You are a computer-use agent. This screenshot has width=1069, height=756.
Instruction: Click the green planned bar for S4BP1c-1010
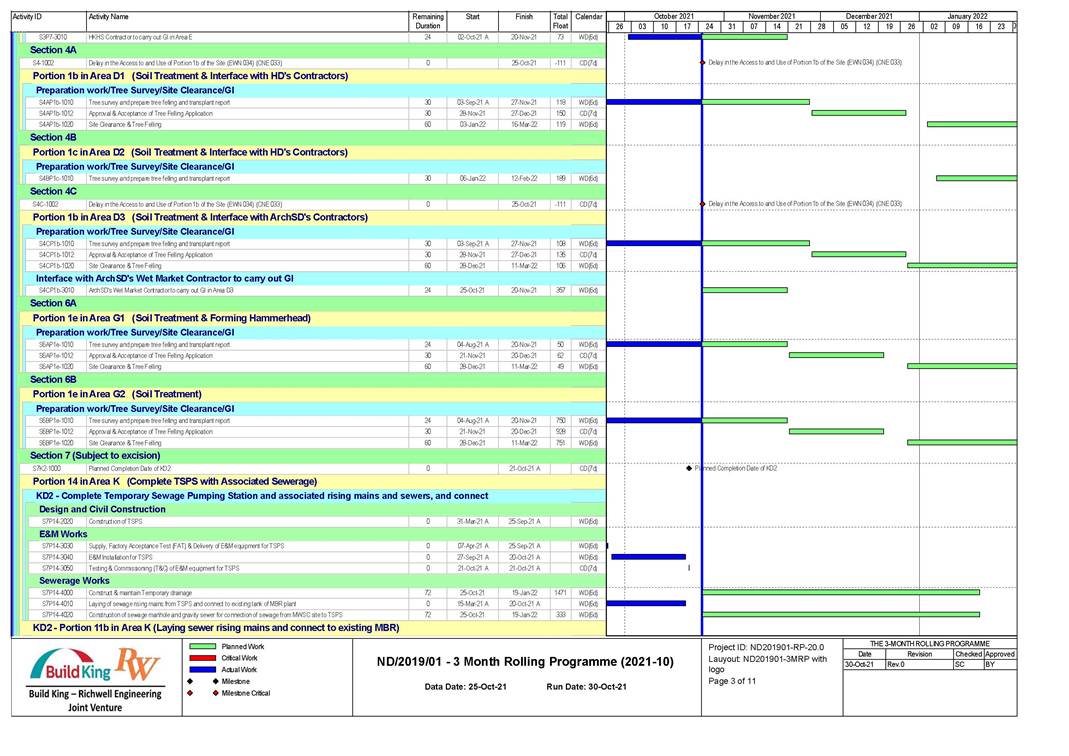(x=976, y=178)
